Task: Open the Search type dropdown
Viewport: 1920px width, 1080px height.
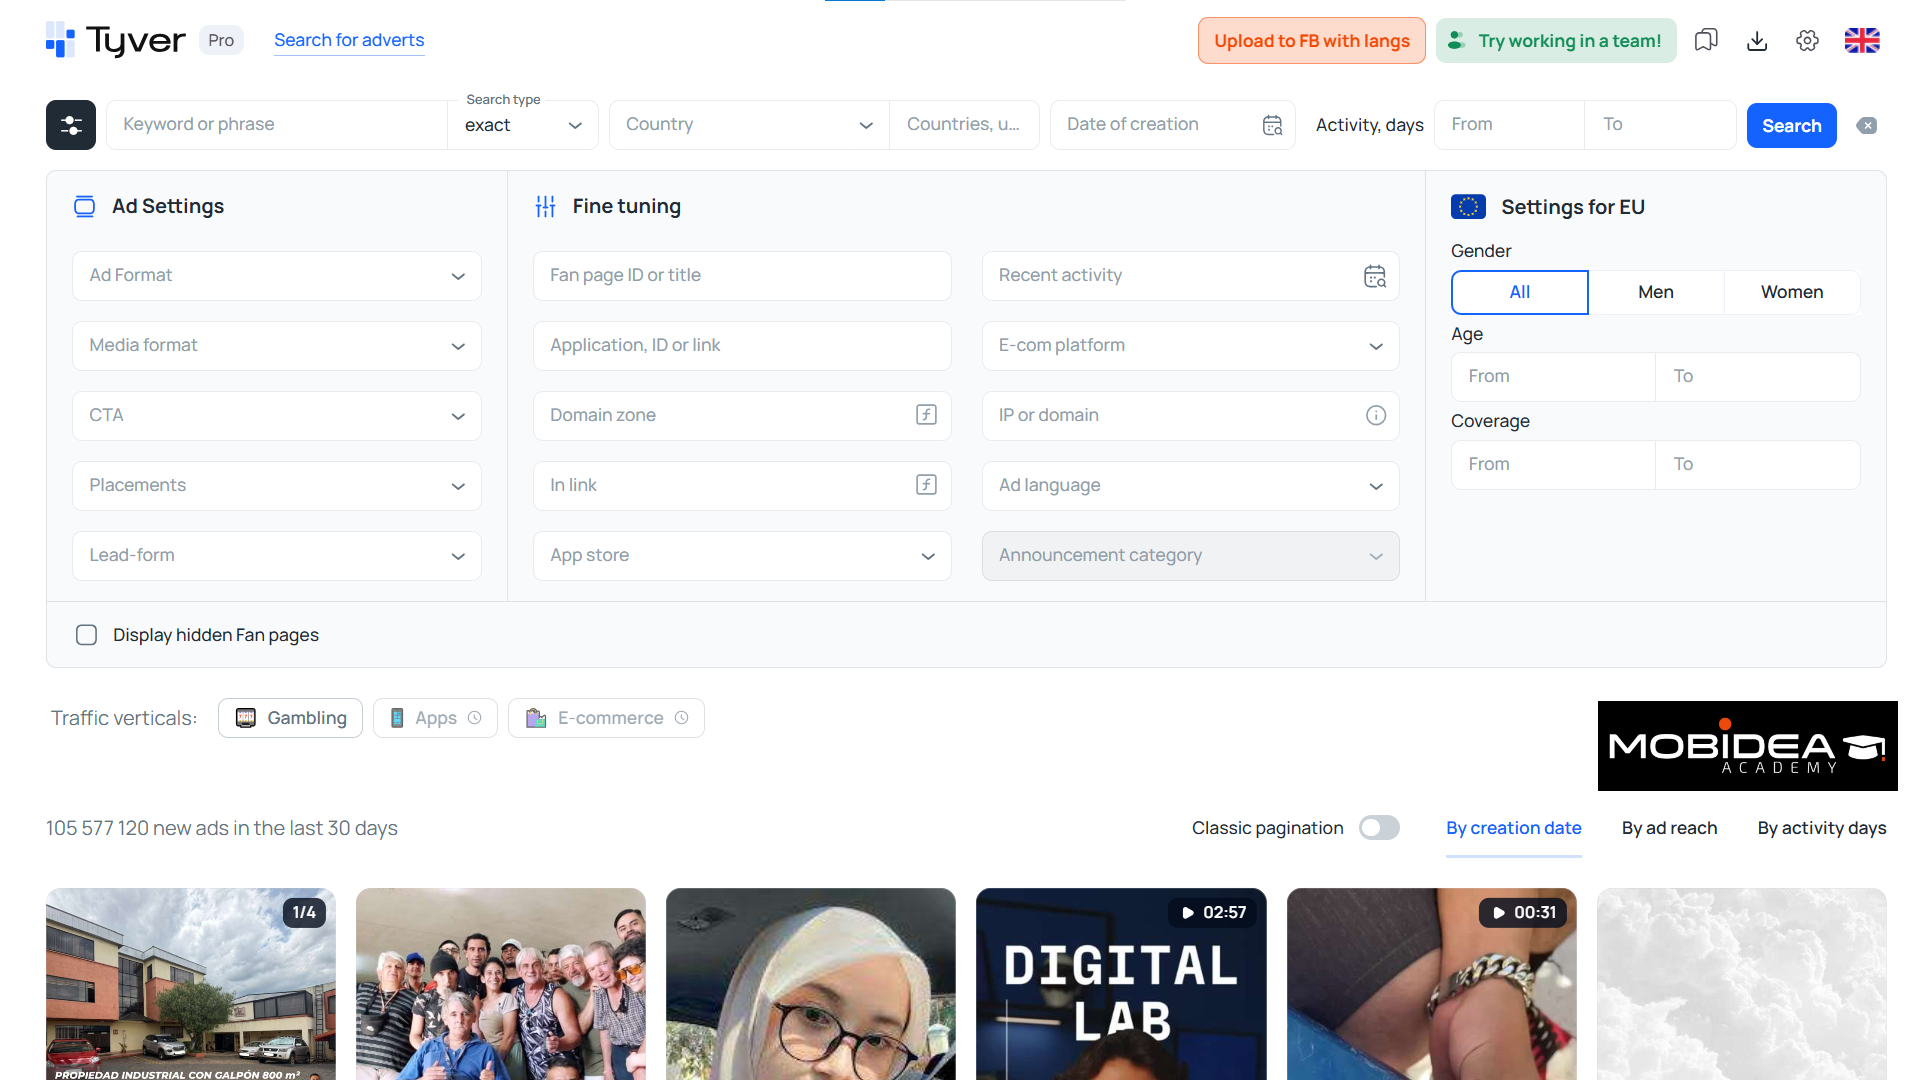Action: (x=522, y=124)
